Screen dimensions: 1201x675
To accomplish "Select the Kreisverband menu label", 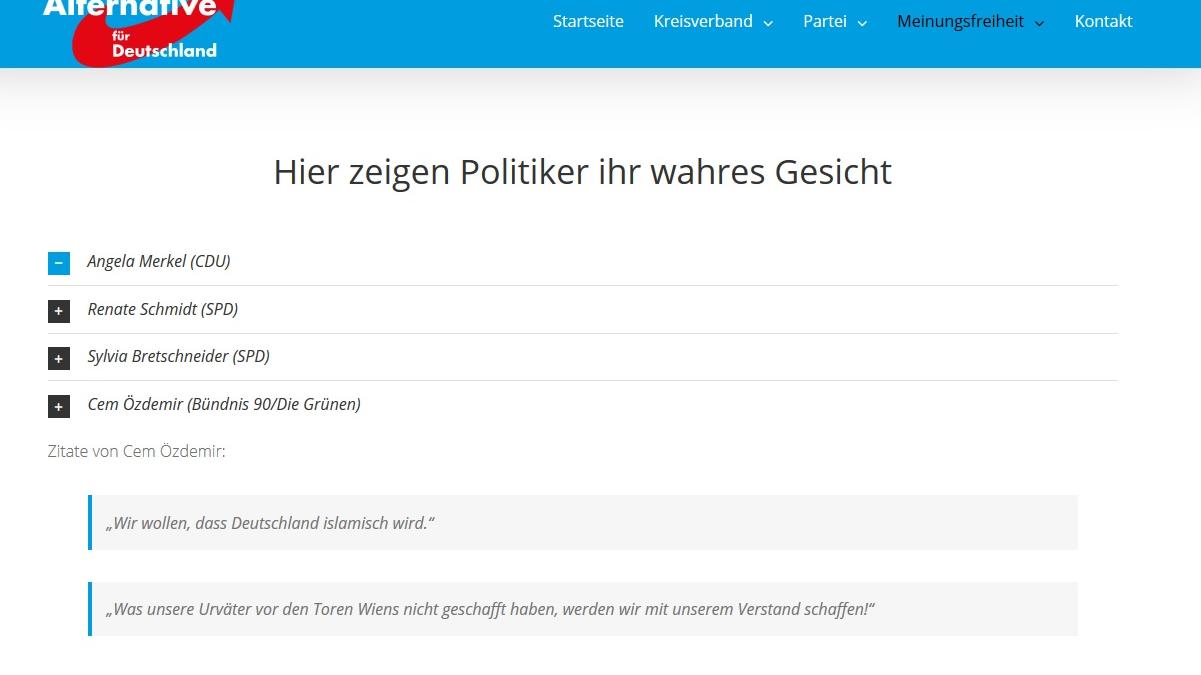I will click(x=703, y=21).
